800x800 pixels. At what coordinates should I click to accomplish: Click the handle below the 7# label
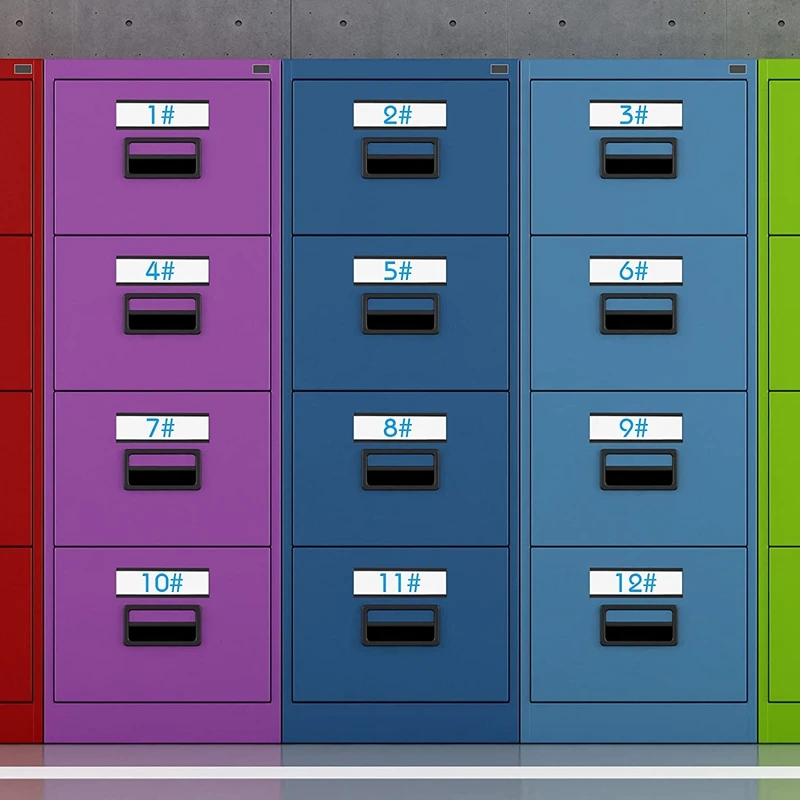(163, 470)
